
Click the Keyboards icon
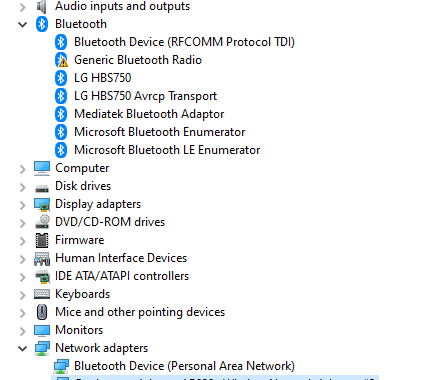point(42,294)
